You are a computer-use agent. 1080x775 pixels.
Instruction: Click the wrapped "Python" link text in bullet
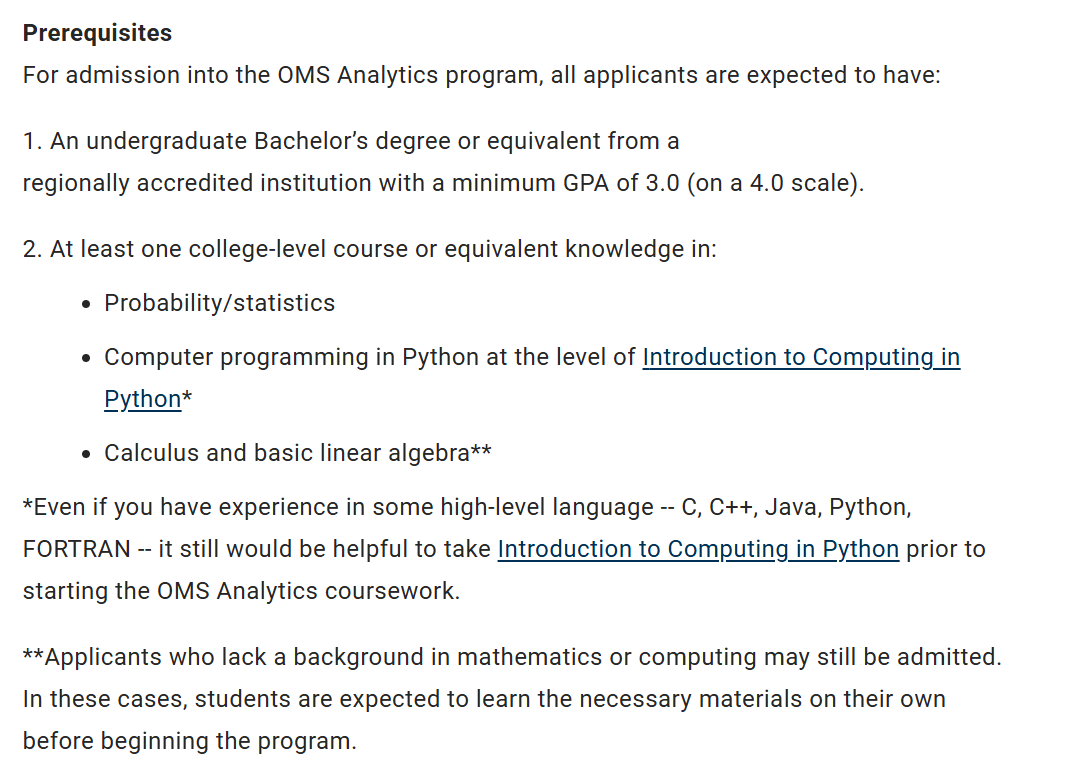tap(142, 399)
